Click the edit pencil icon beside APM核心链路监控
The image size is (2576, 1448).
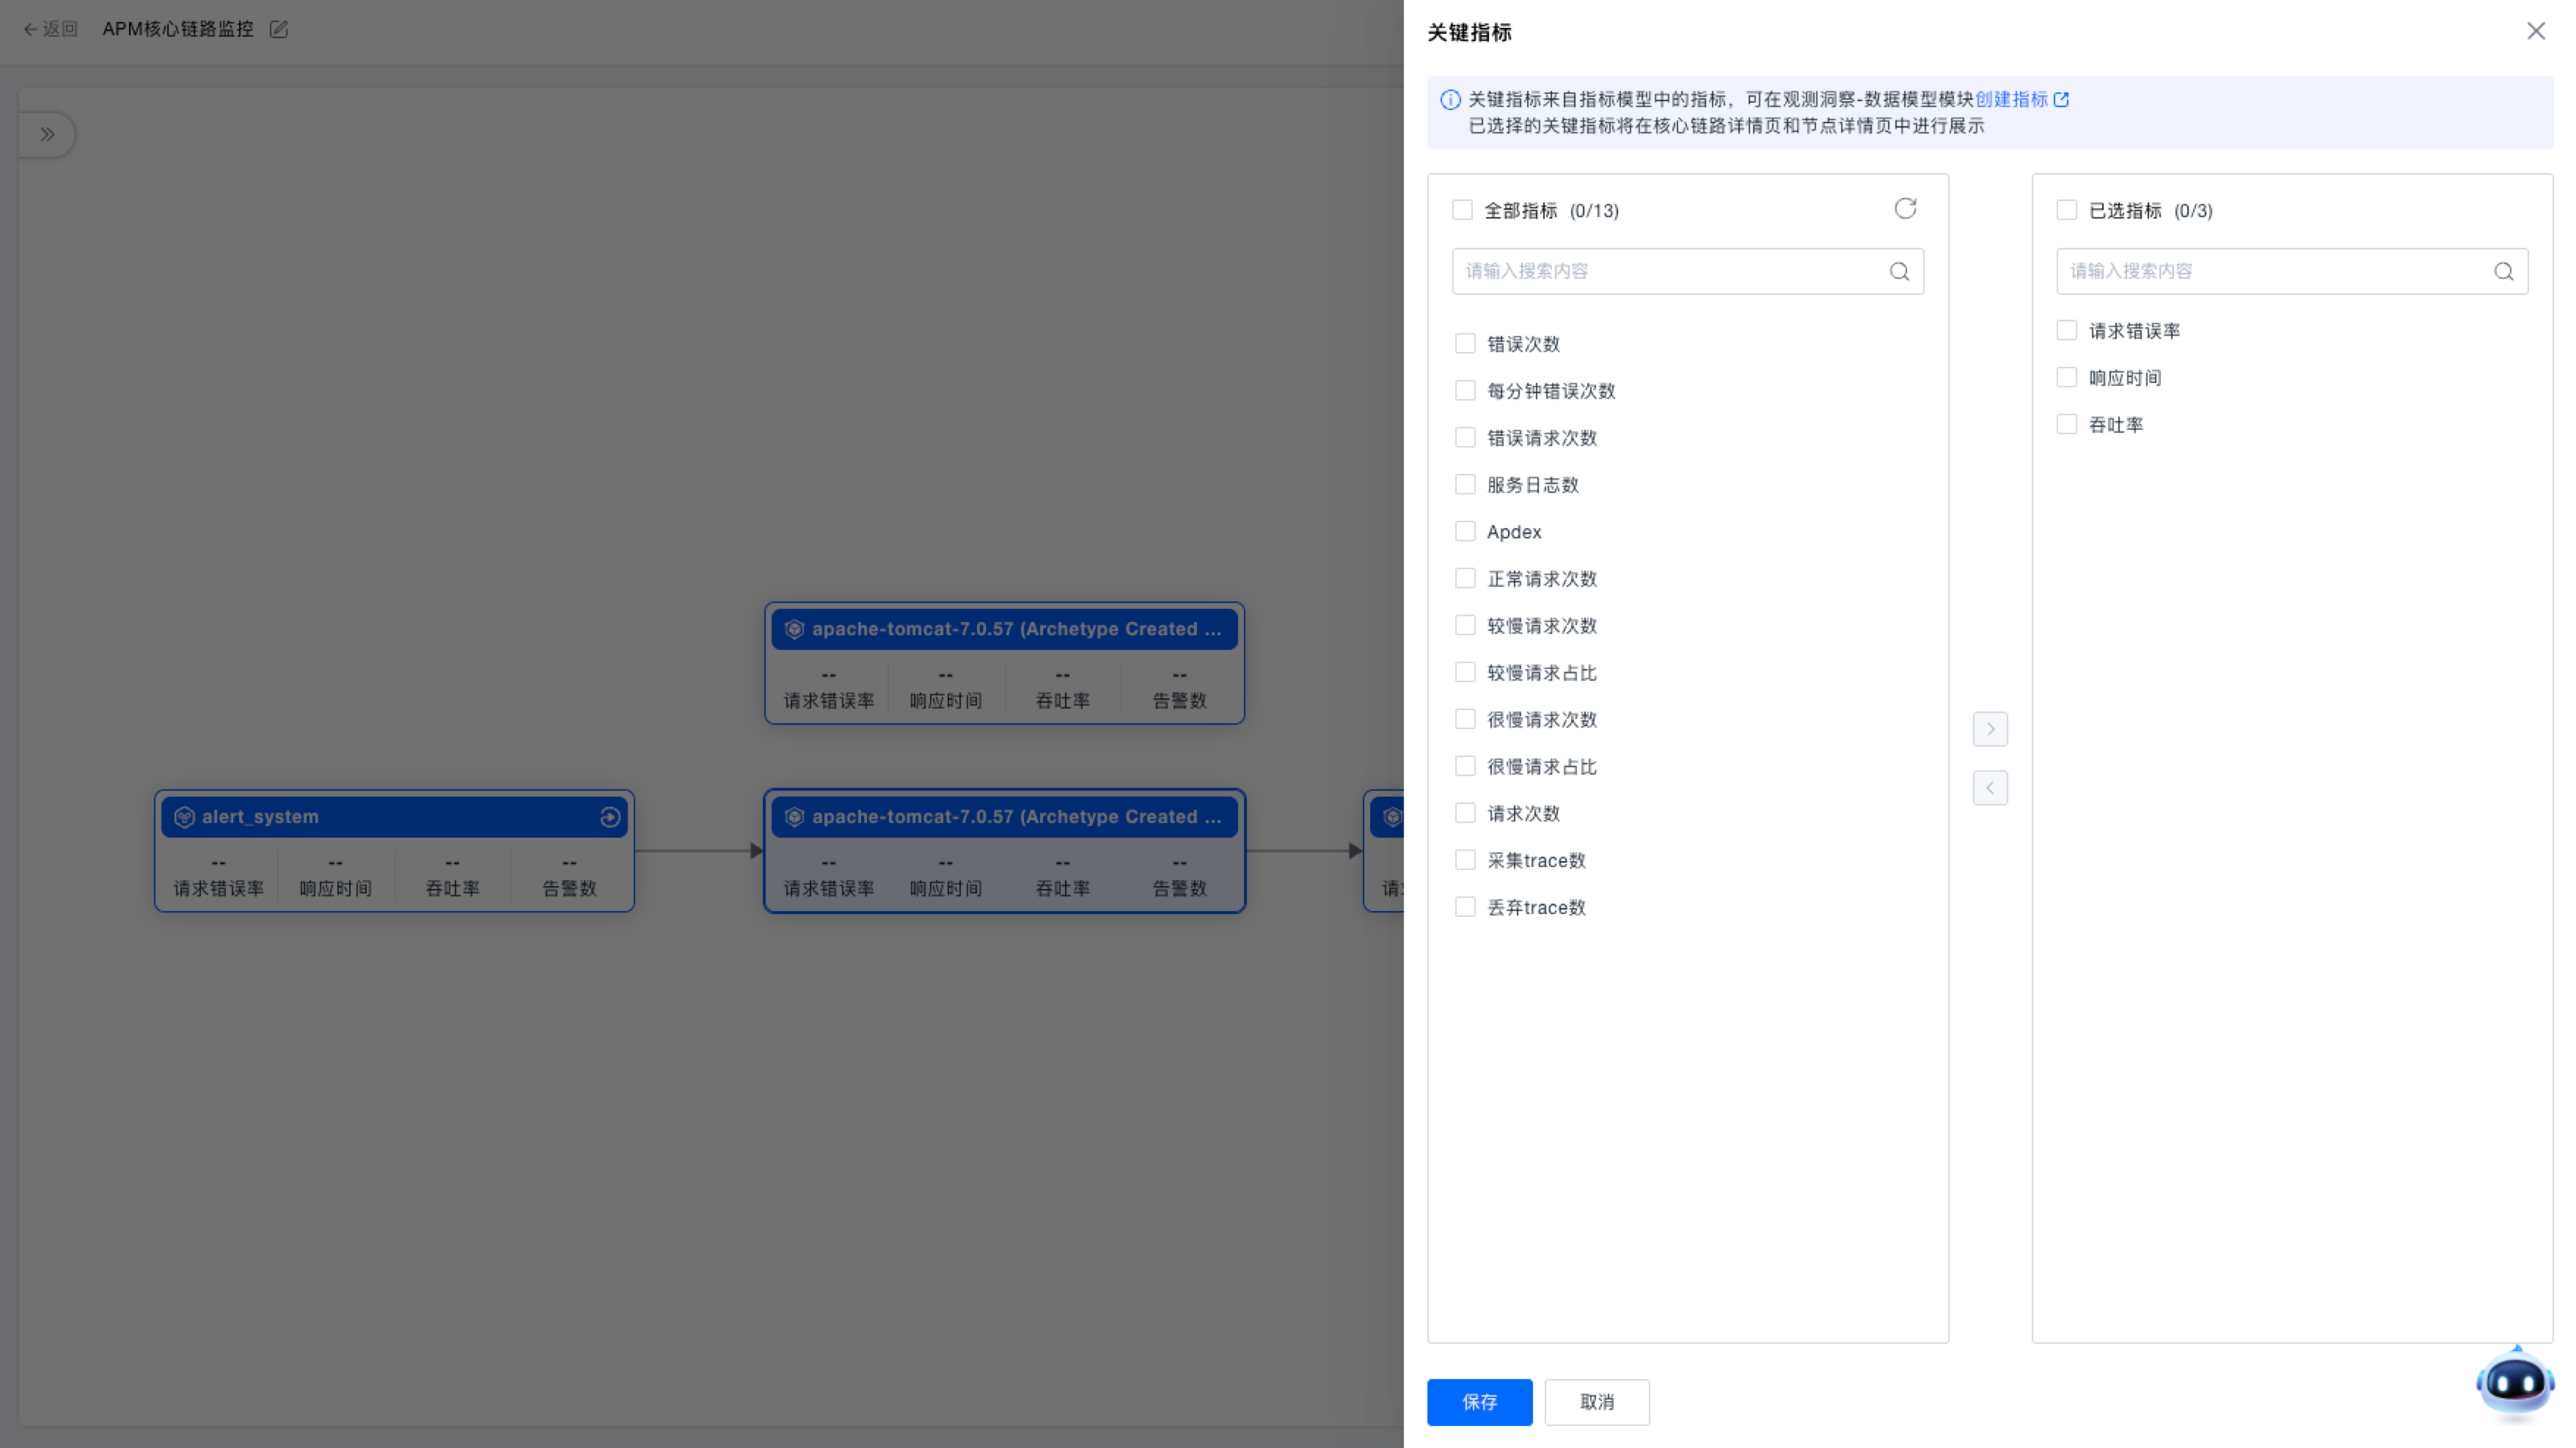tap(279, 29)
